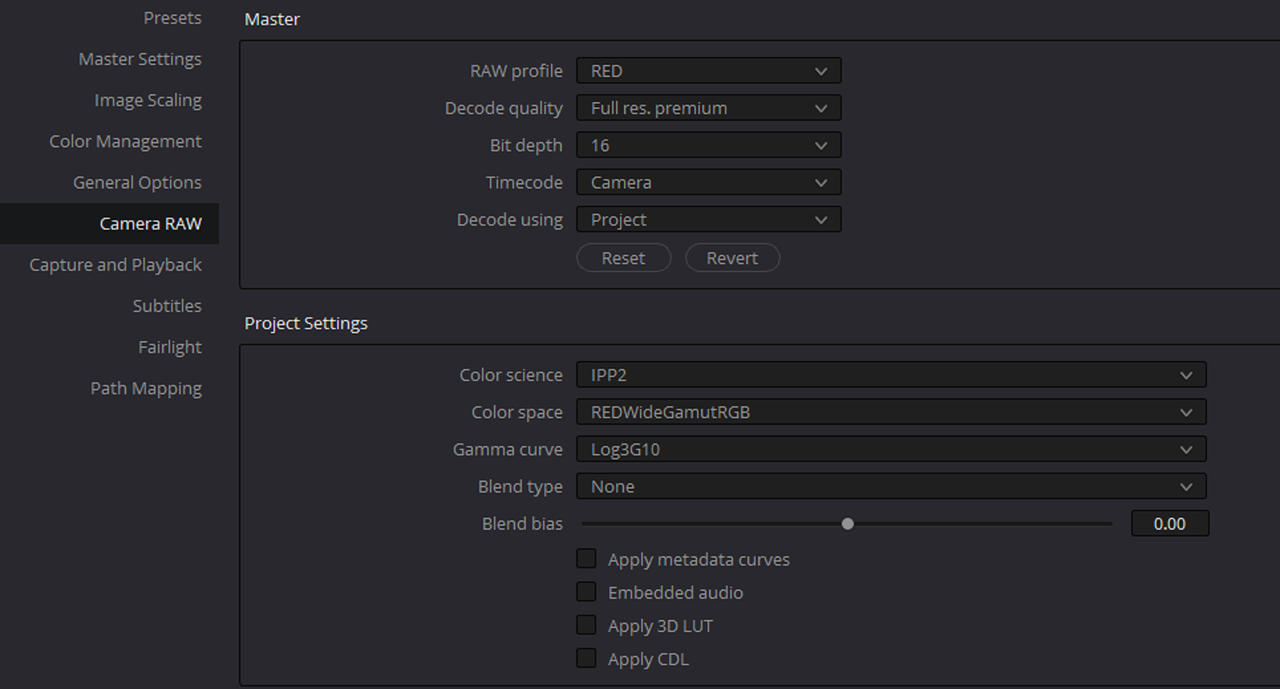The height and width of the screenshot is (689, 1280).
Task: Go to Master Settings section
Action: [x=140, y=59]
